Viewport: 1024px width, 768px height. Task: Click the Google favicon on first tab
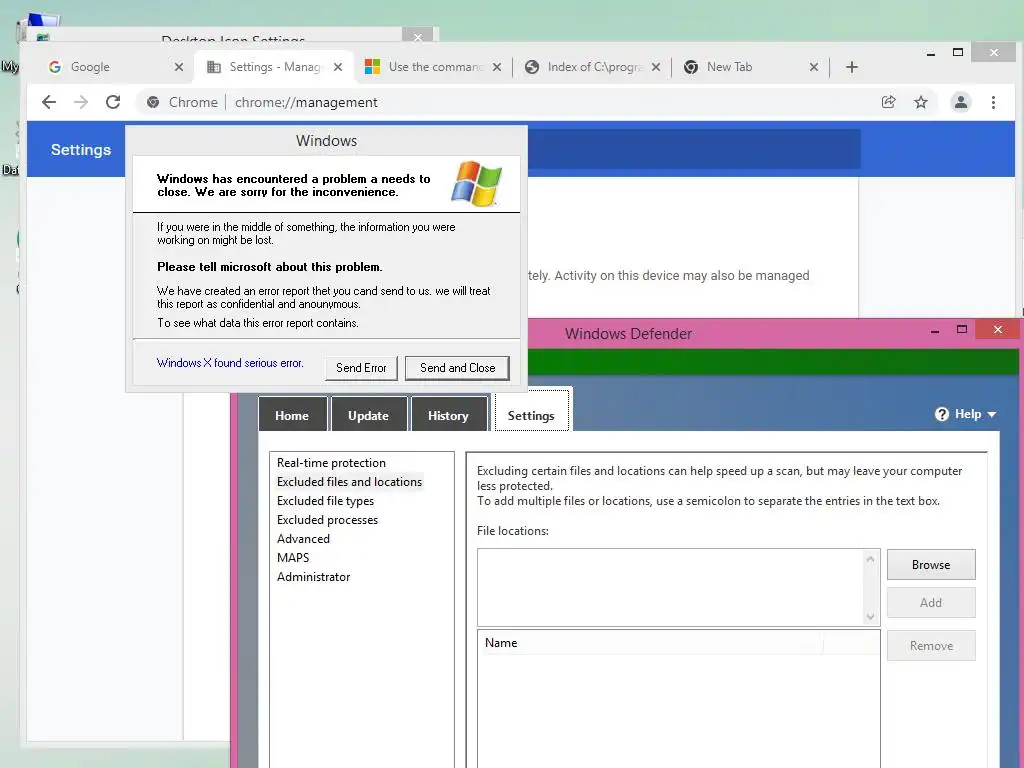pos(55,67)
